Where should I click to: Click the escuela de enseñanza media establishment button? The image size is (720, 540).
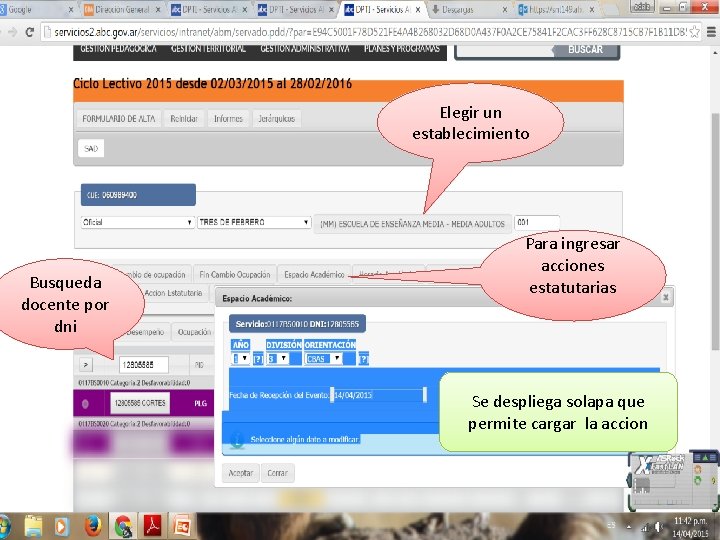pyautogui.click(x=412, y=224)
